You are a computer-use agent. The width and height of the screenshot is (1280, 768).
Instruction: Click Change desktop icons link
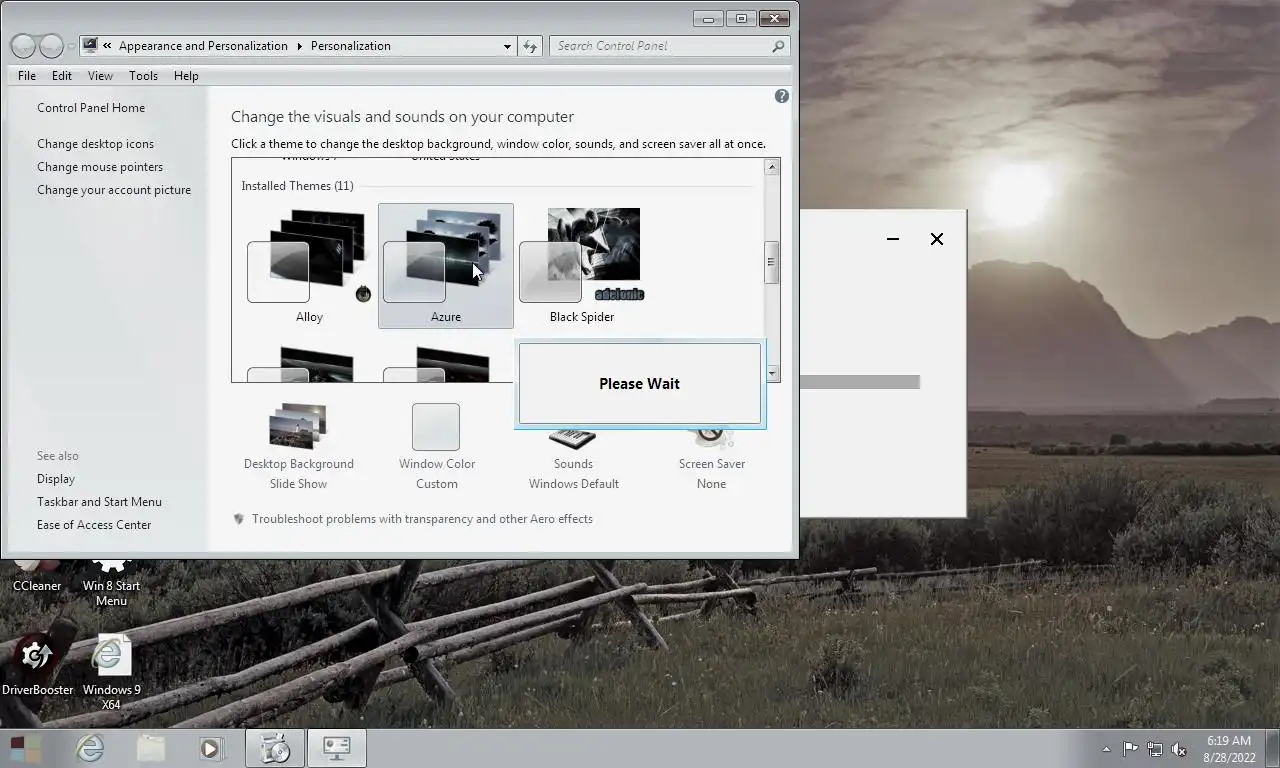[x=95, y=144]
